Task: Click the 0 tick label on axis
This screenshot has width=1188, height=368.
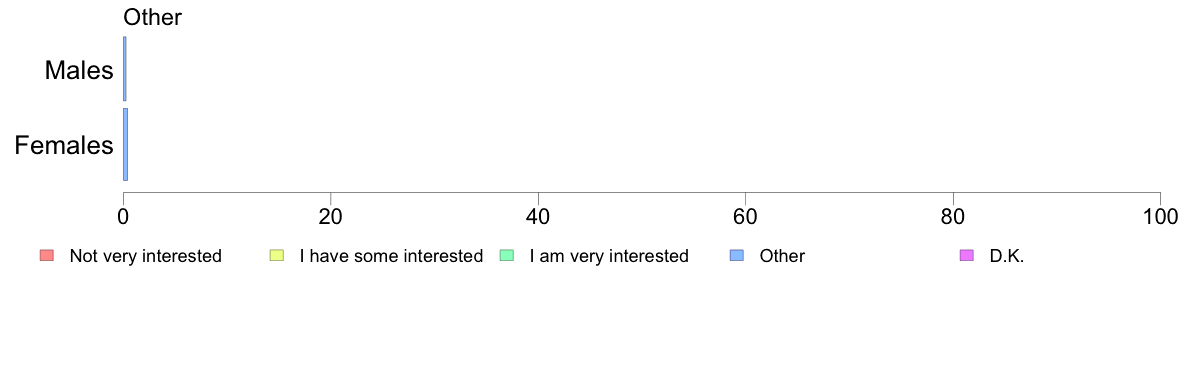Action: [x=123, y=217]
